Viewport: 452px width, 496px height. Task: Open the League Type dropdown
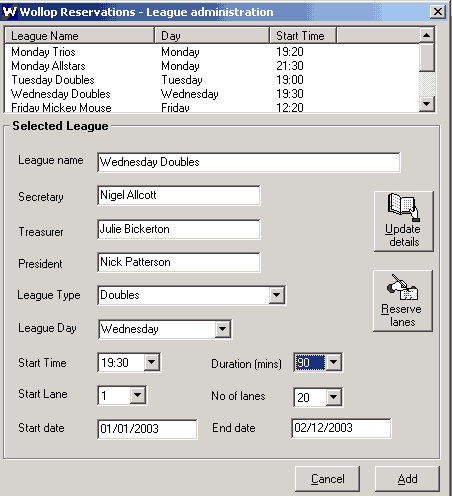276,295
